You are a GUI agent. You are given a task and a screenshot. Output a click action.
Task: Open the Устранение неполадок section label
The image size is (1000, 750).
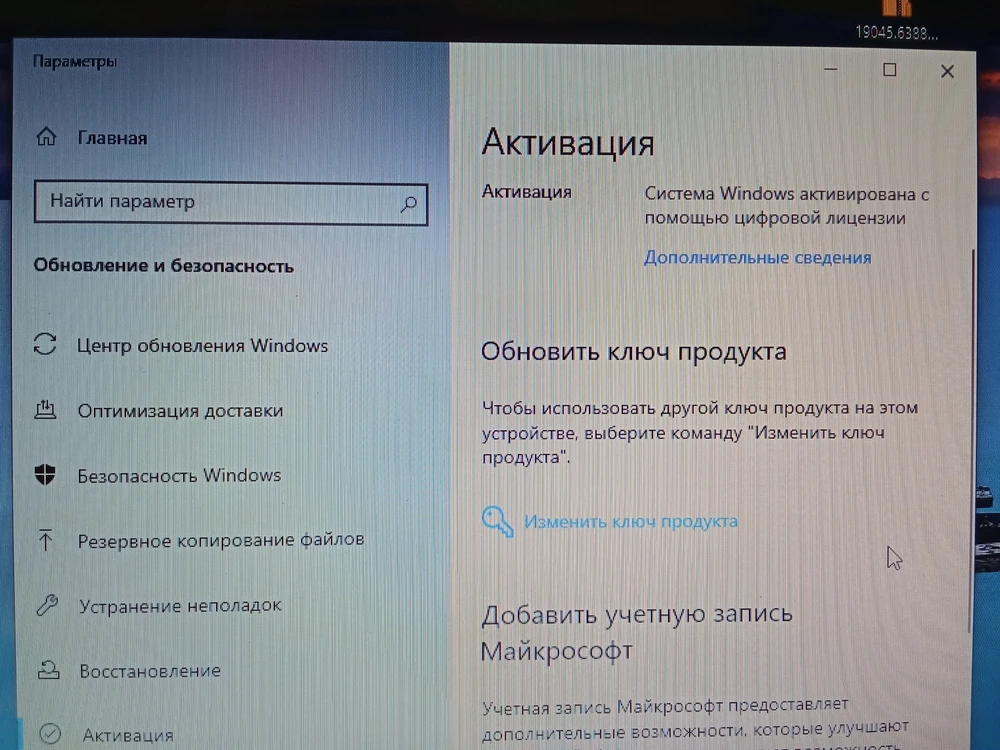[180, 605]
